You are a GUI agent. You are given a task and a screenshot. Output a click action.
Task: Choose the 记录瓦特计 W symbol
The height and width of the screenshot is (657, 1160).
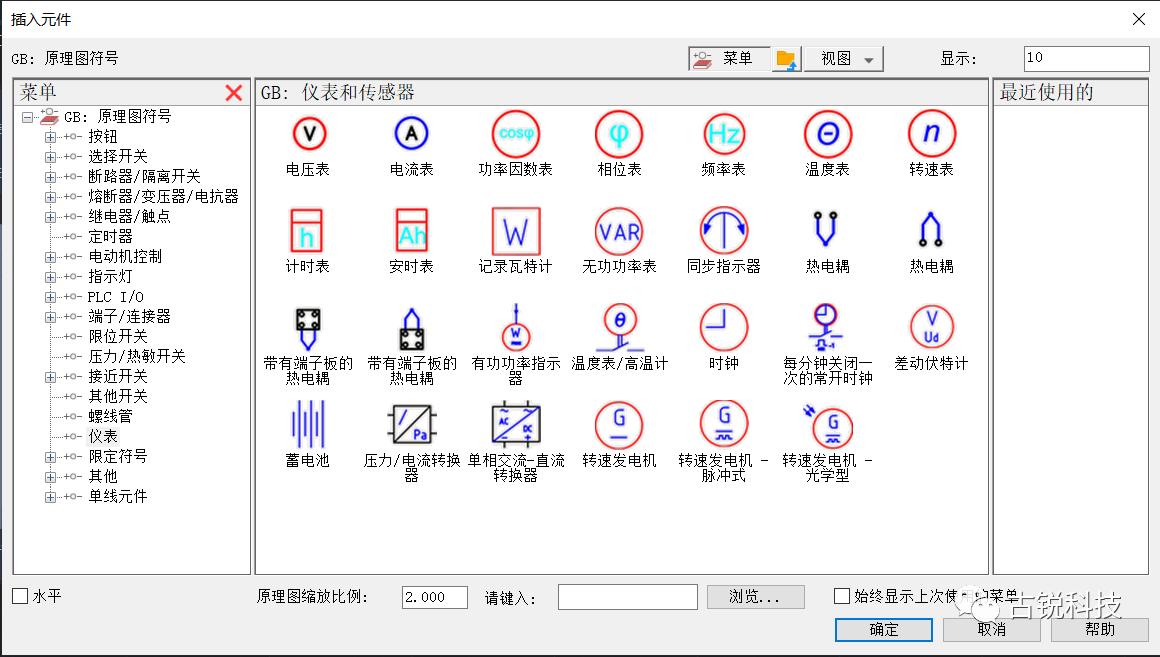click(x=516, y=231)
